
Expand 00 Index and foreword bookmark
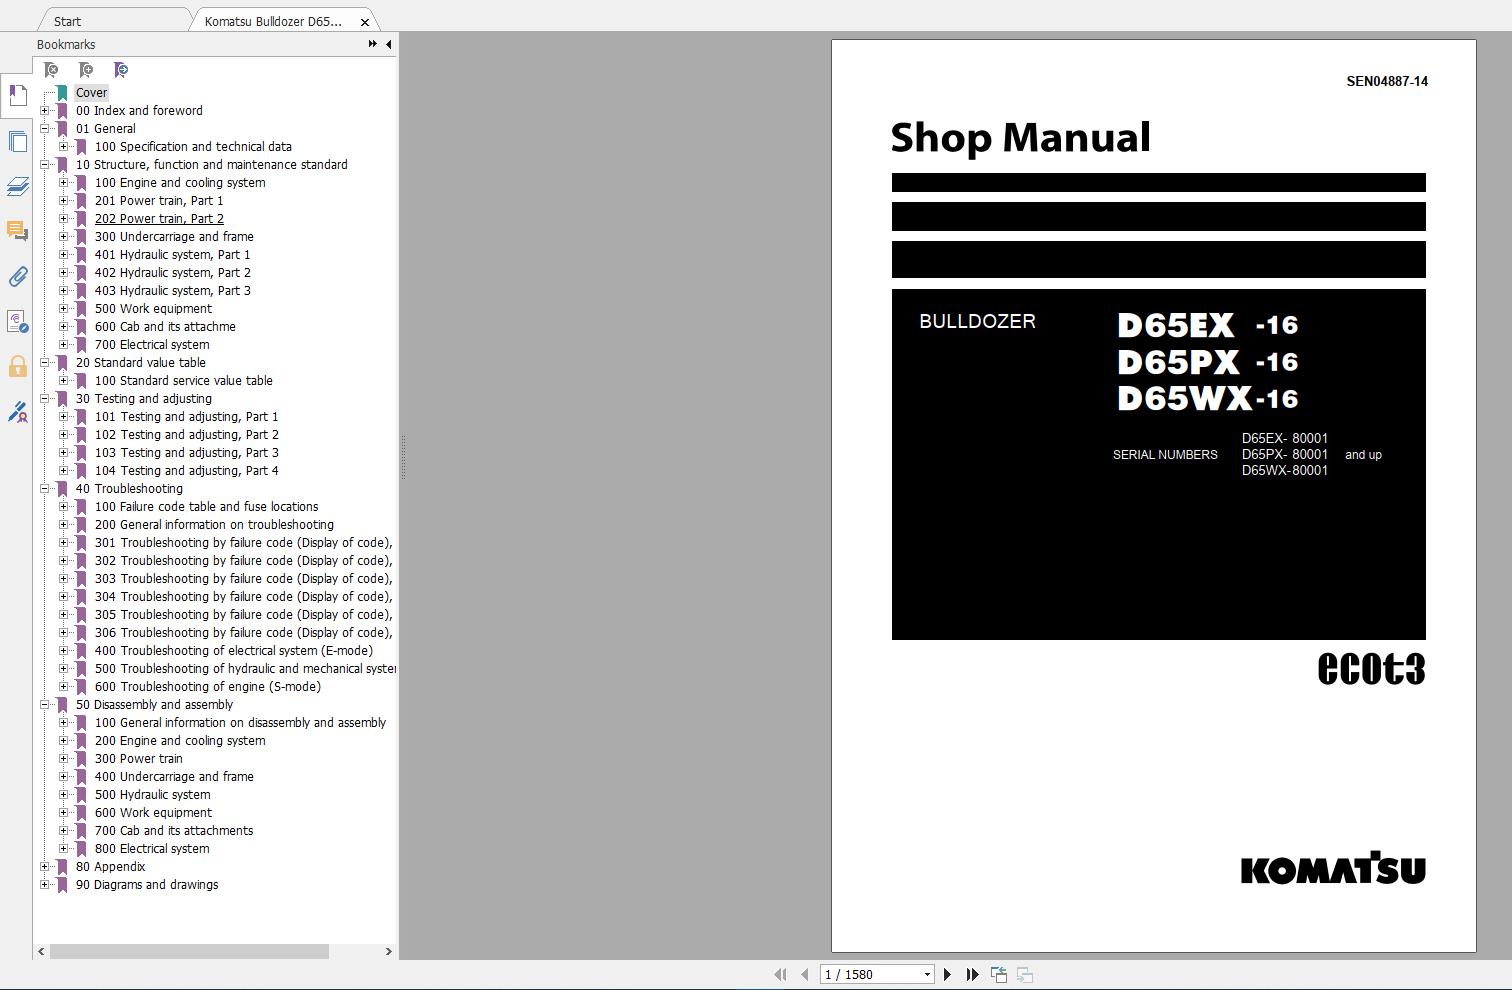(45, 111)
